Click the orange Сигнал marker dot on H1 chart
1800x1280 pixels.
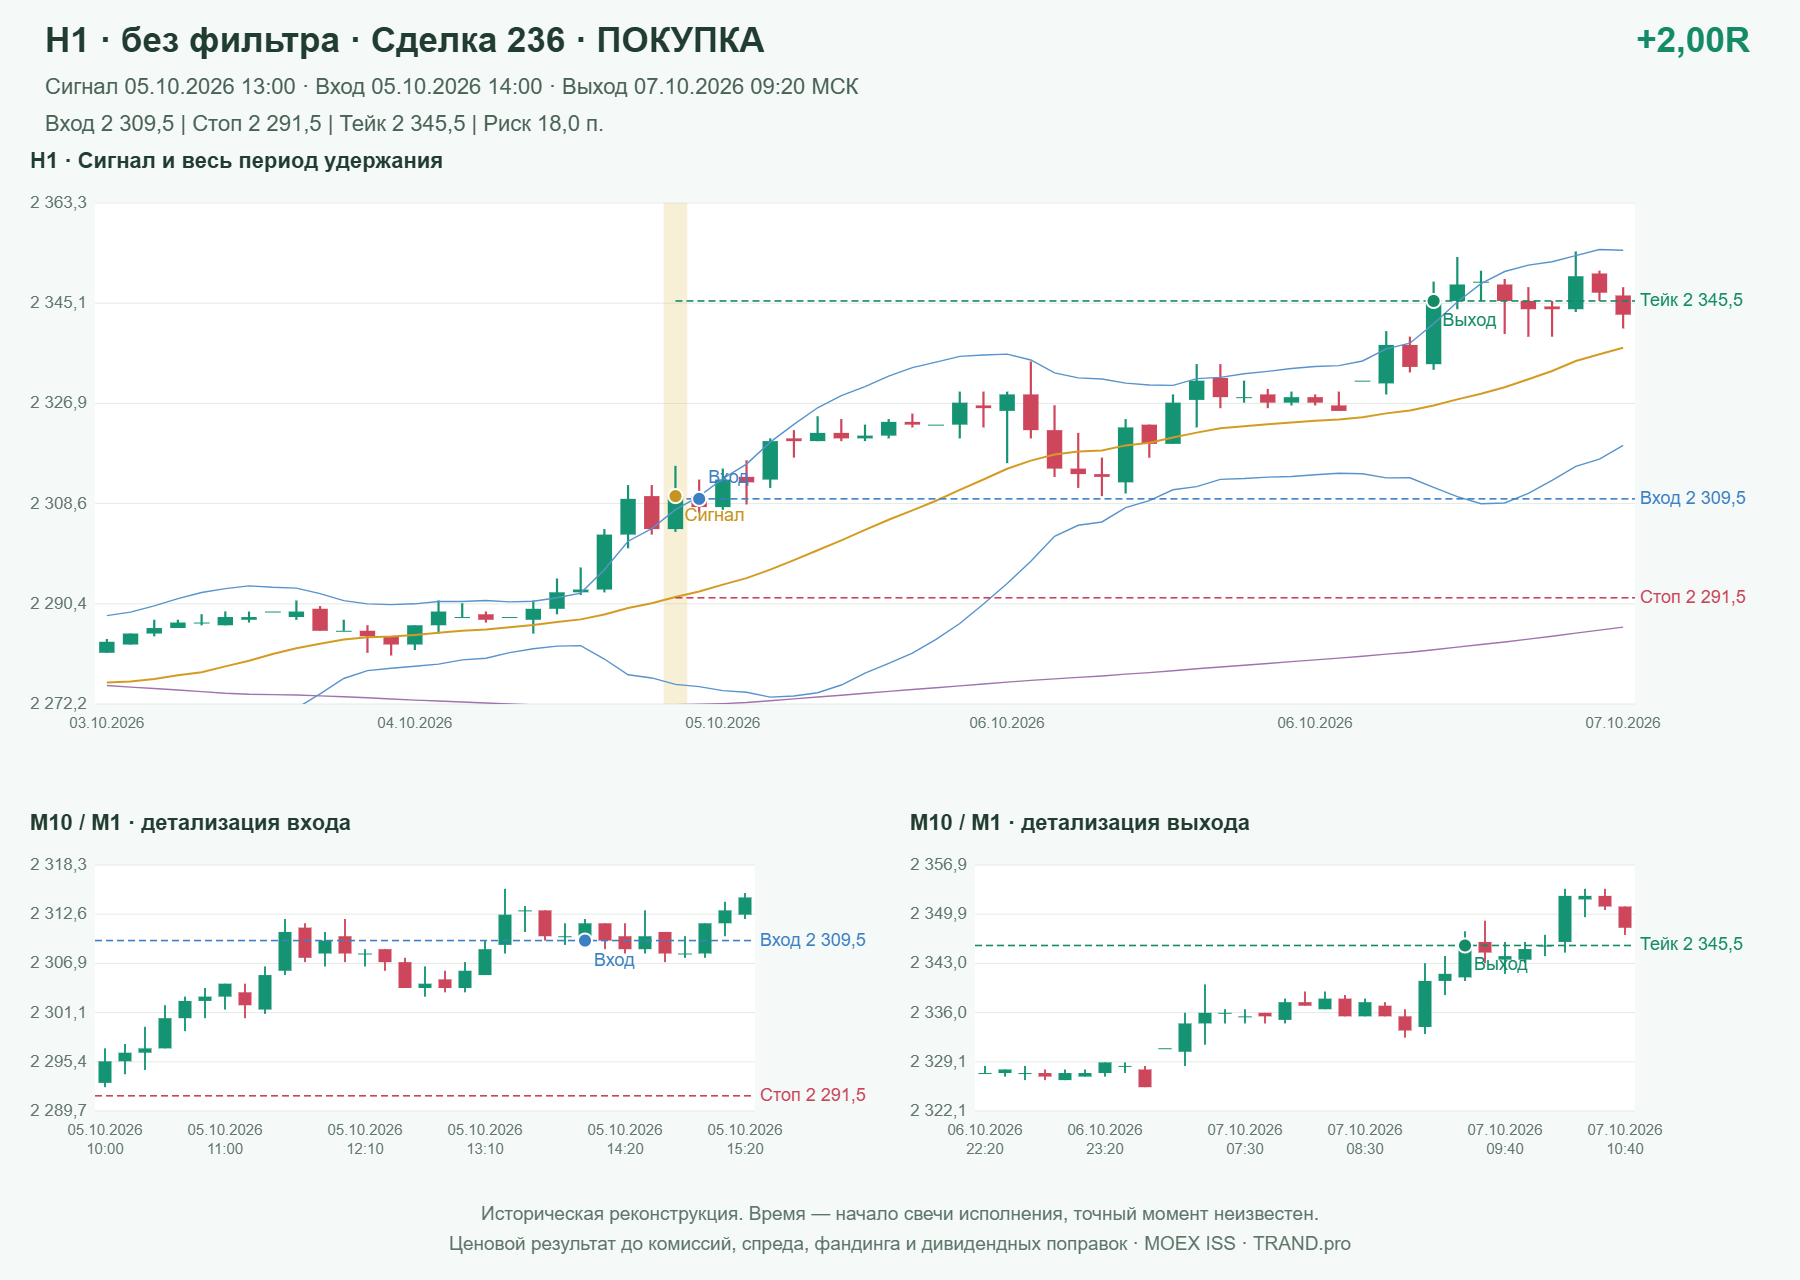[x=675, y=496]
